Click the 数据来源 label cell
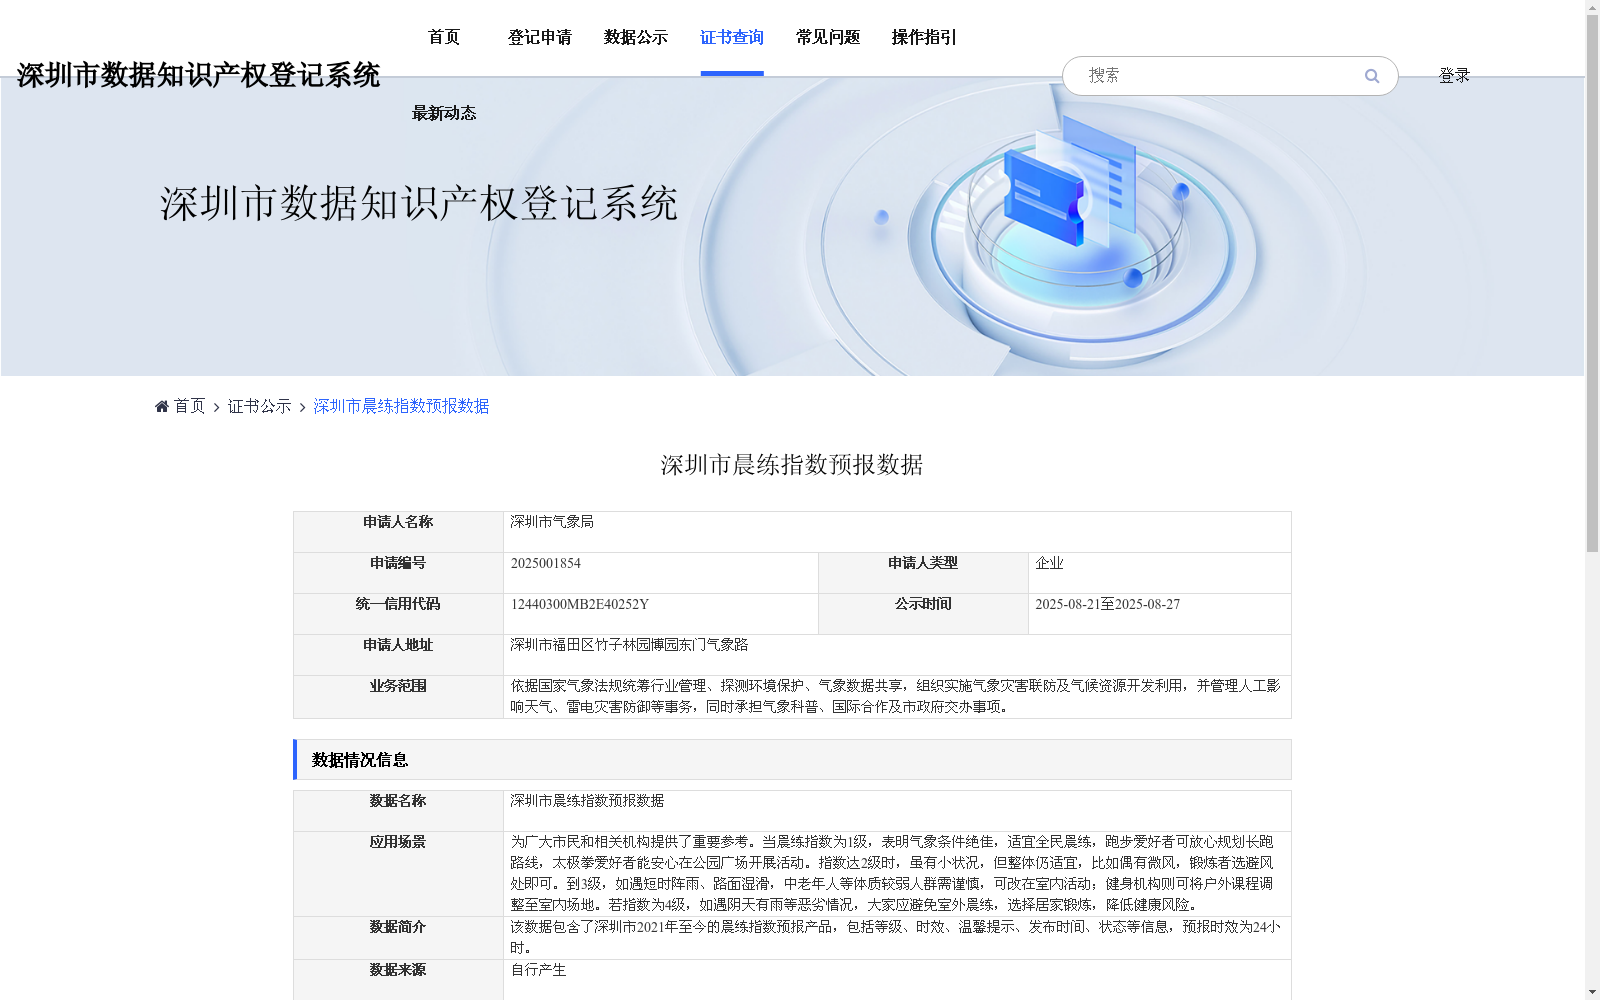 point(398,980)
